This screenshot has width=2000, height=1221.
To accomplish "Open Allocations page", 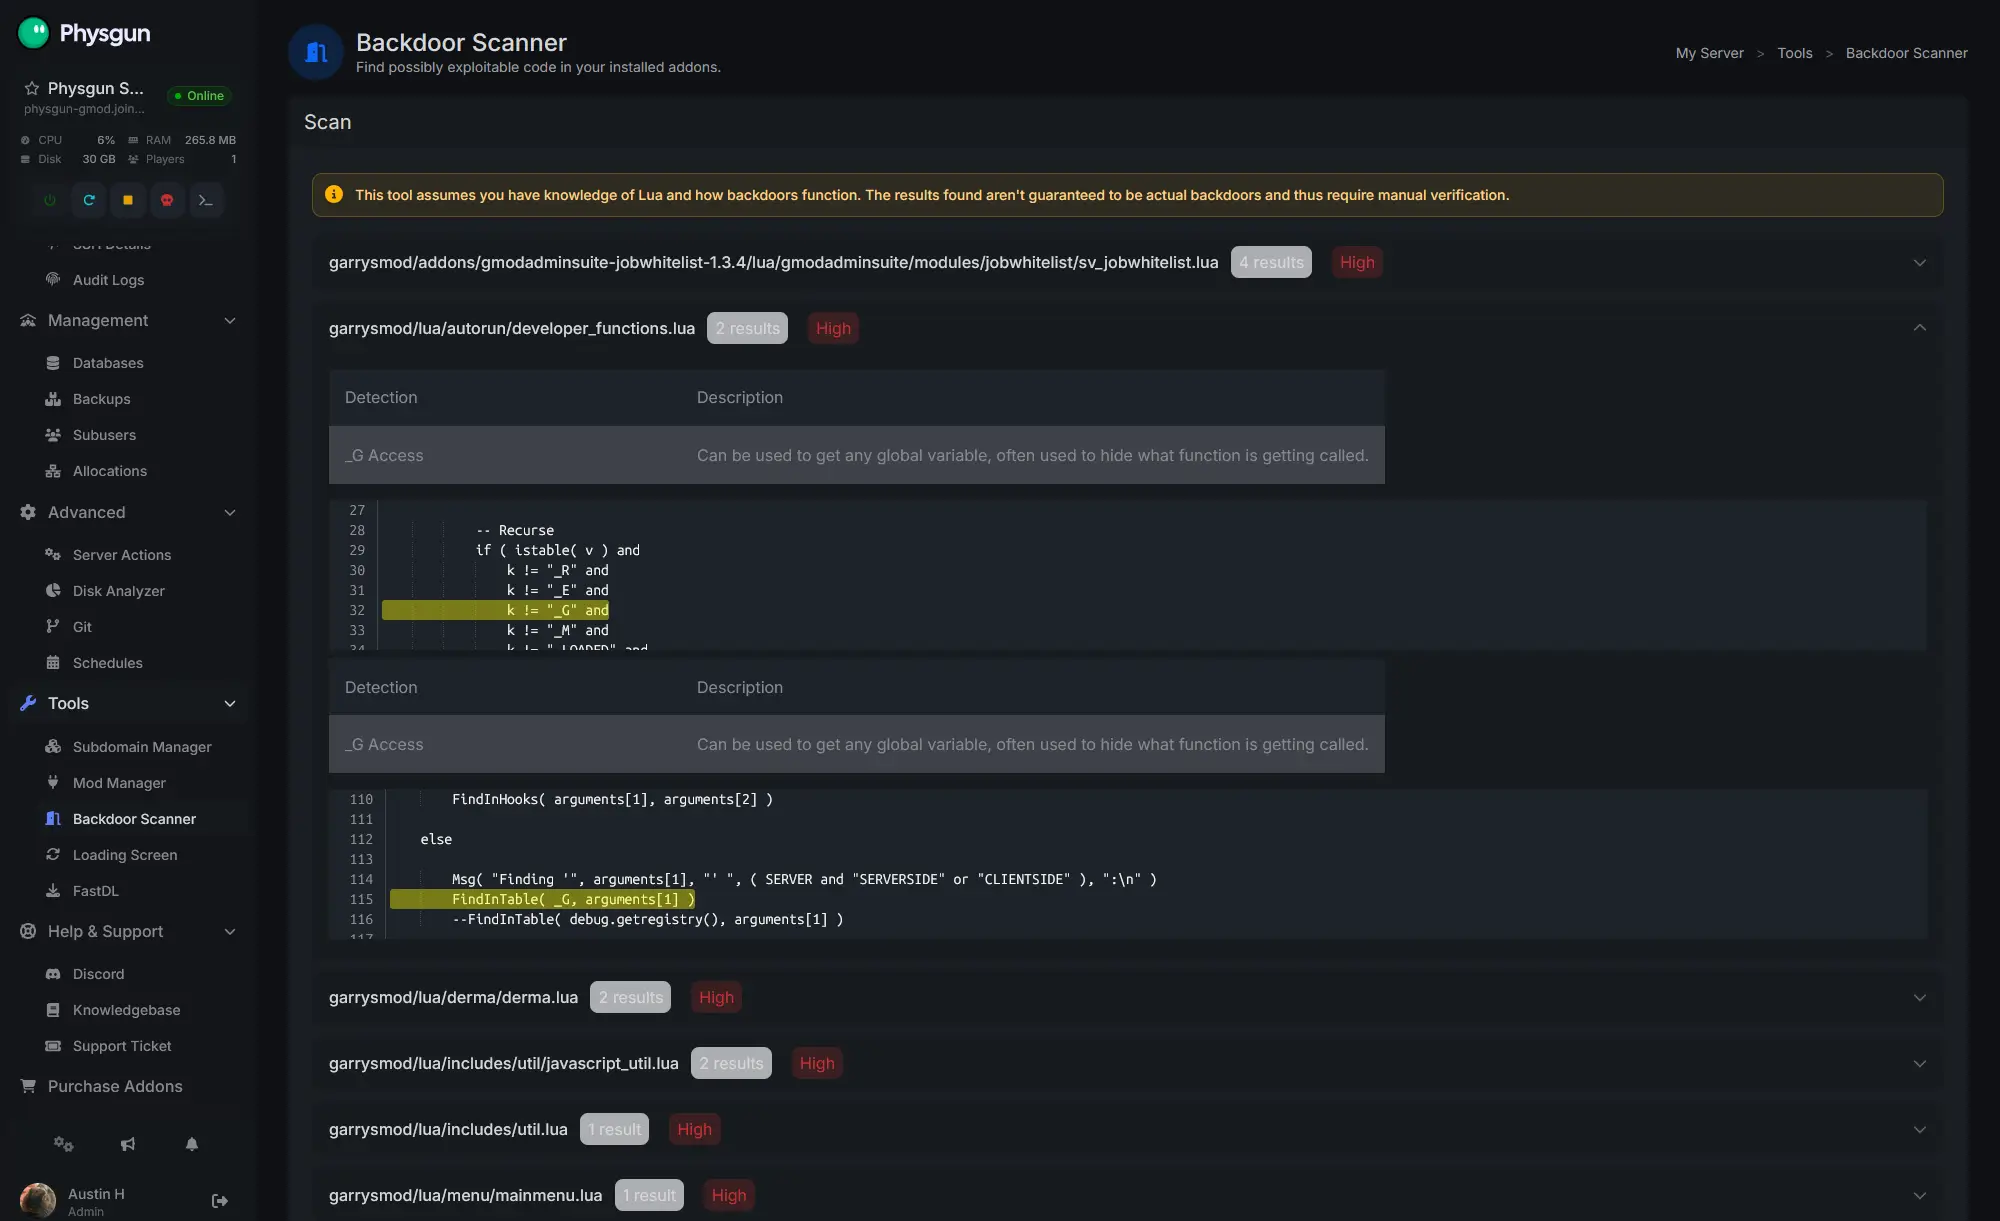I will 110,471.
